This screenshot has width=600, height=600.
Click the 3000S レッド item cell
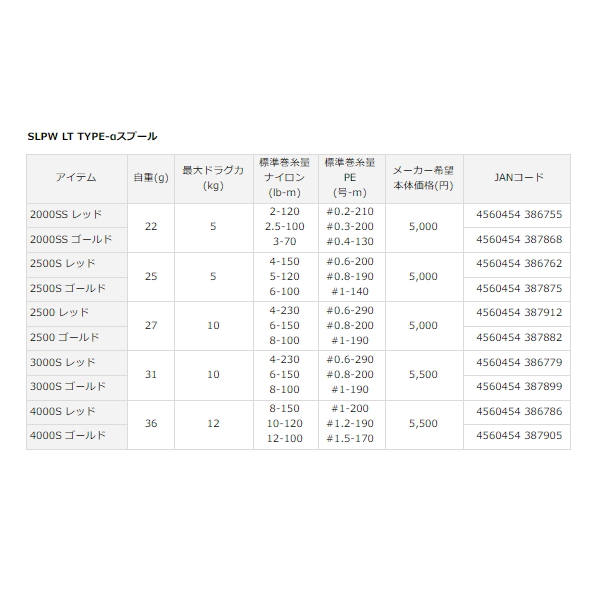click(77, 363)
